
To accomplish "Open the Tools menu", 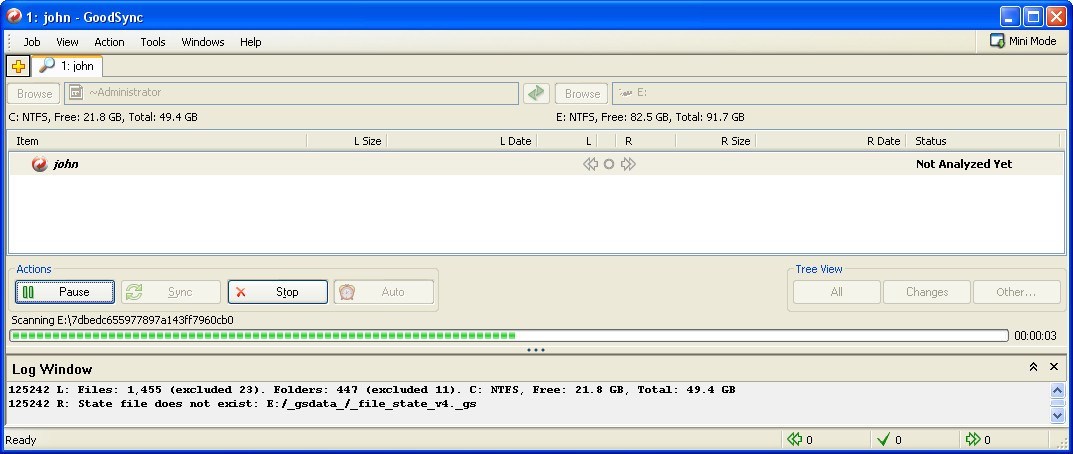I will [x=153, y=42].
